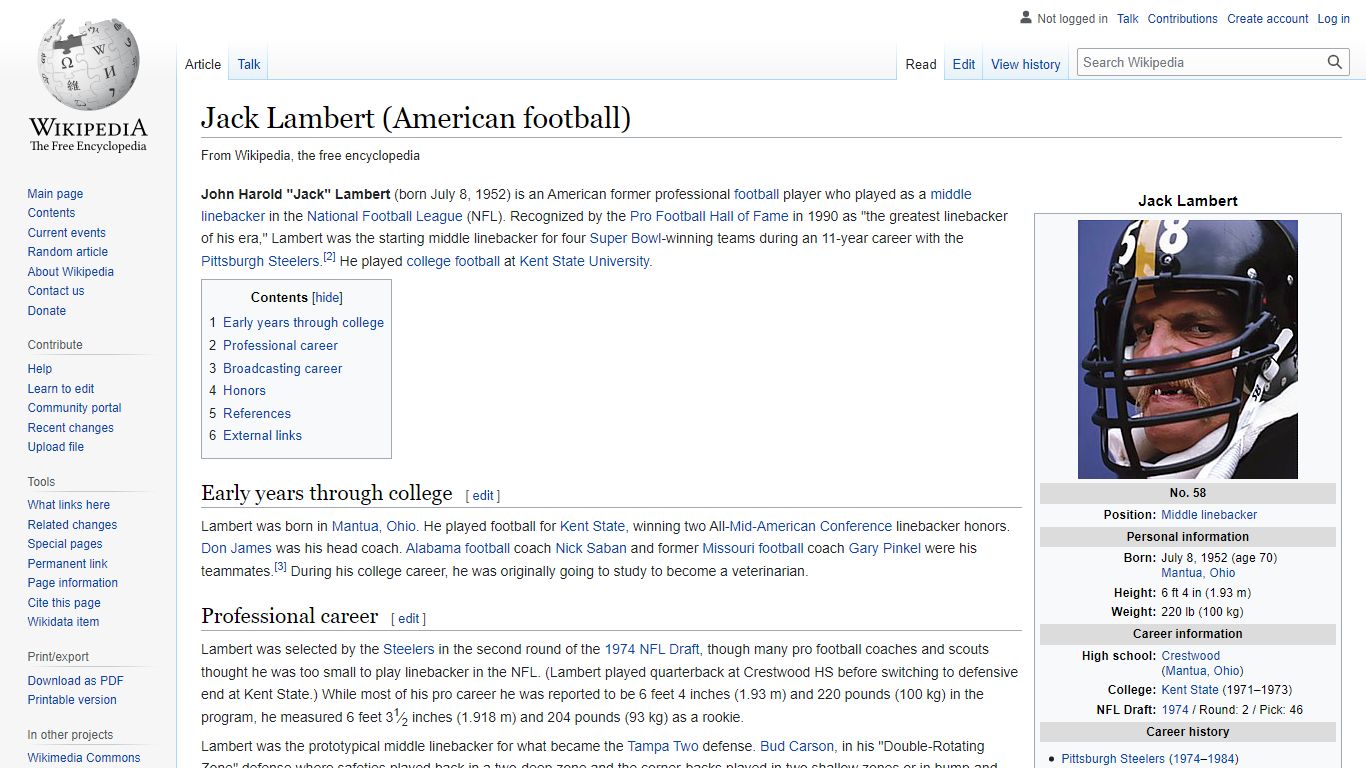Select the Read tab
This screenshot has width=1366, height=768.
[x=921, y=64]
